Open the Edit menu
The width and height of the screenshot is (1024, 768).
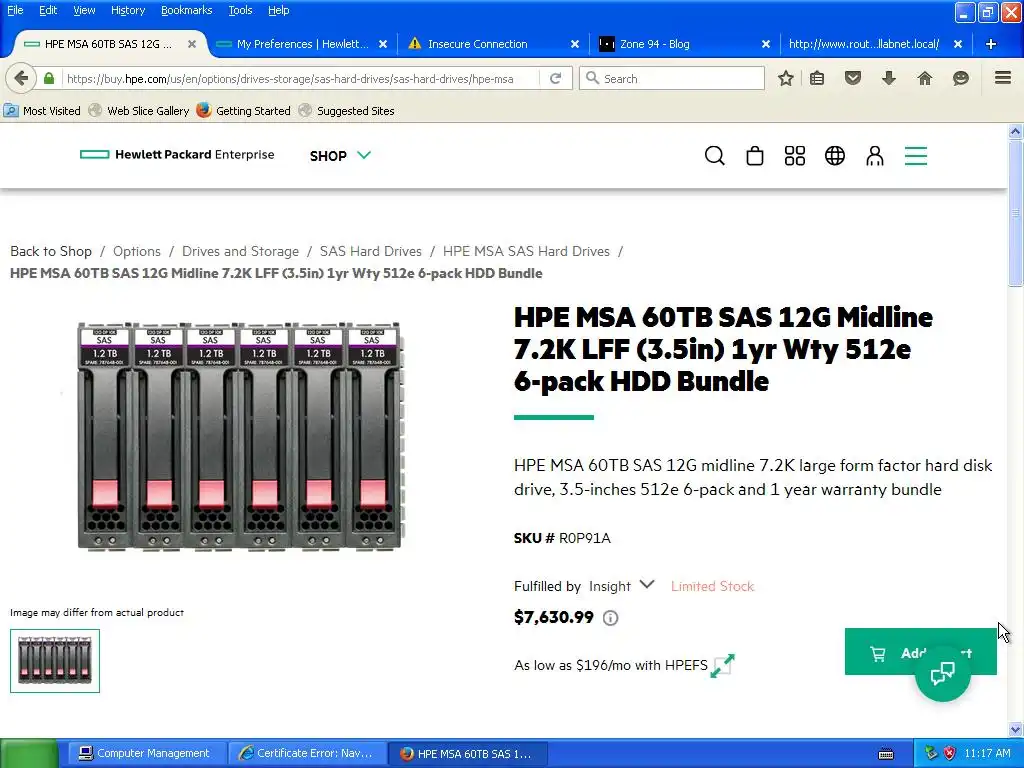[48, 10]
